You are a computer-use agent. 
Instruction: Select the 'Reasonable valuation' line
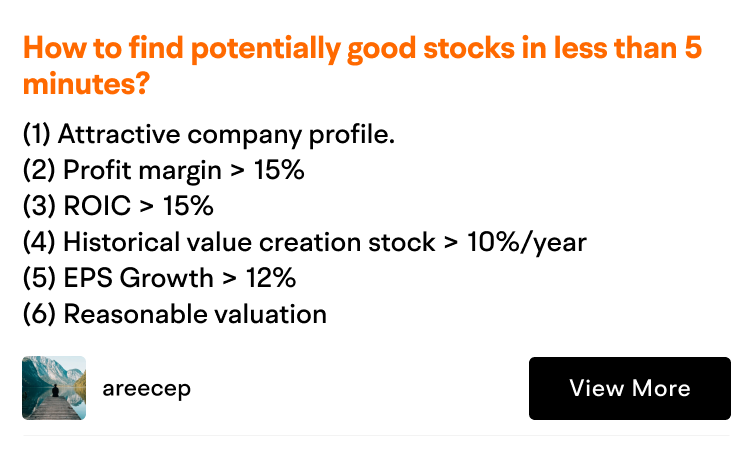click(x=175, y=314)
